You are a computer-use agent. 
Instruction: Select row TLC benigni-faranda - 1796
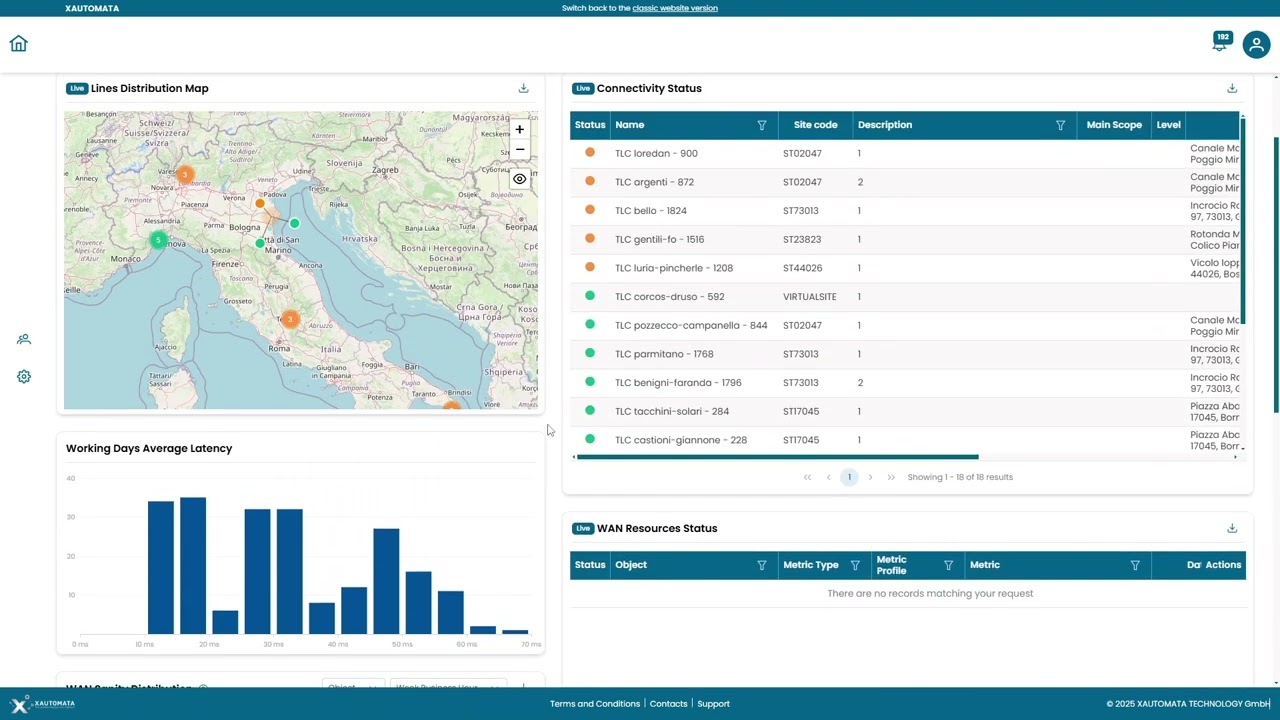point(905,383)
